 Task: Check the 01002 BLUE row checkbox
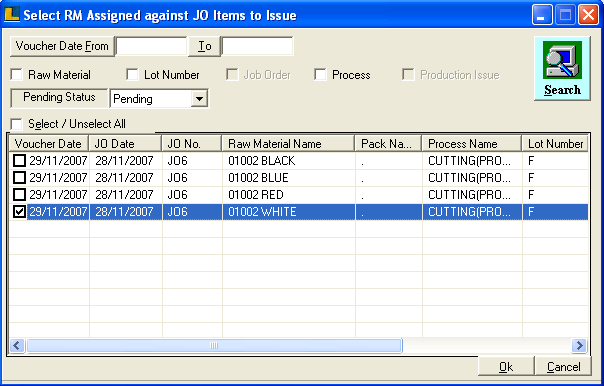point(19,178)
